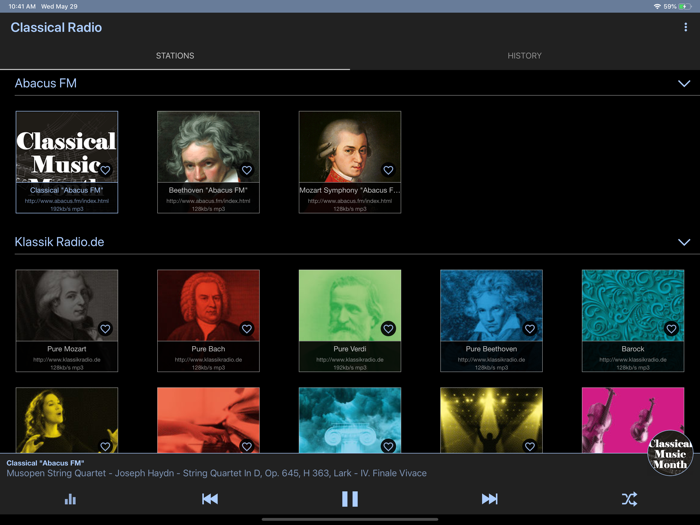
Task: Click the URL under Pure Verdi
Action: pos(350,360)
